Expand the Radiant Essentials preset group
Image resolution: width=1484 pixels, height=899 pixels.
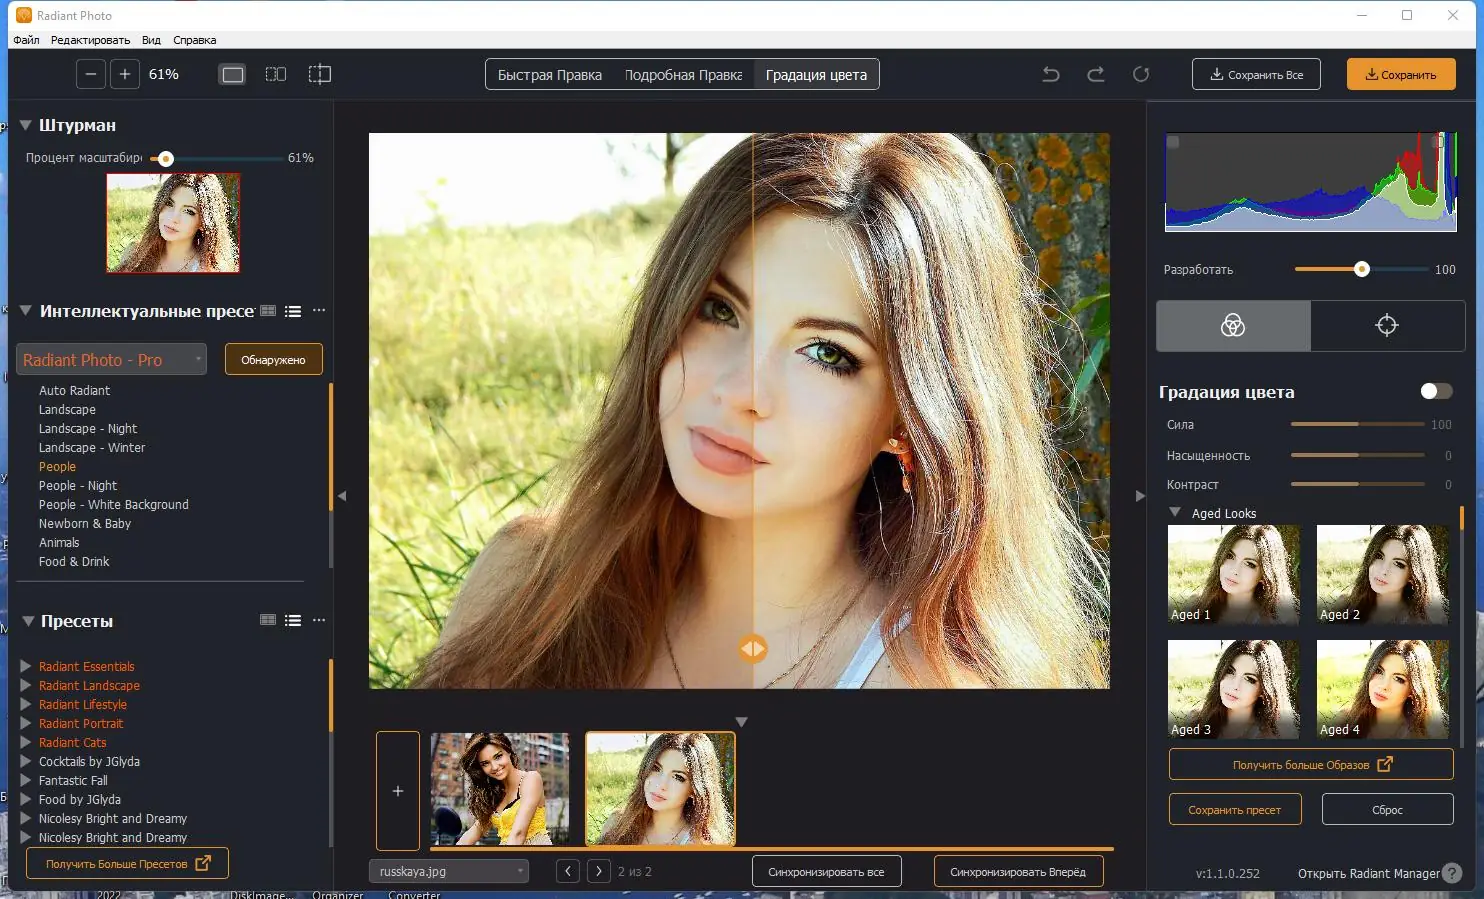[26, 666]
